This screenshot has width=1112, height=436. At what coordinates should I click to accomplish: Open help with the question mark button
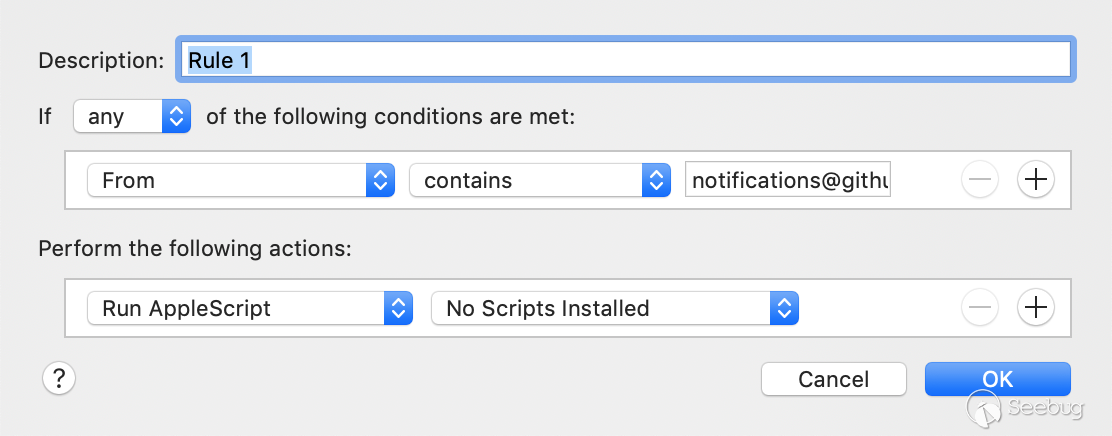click(59, 378)
